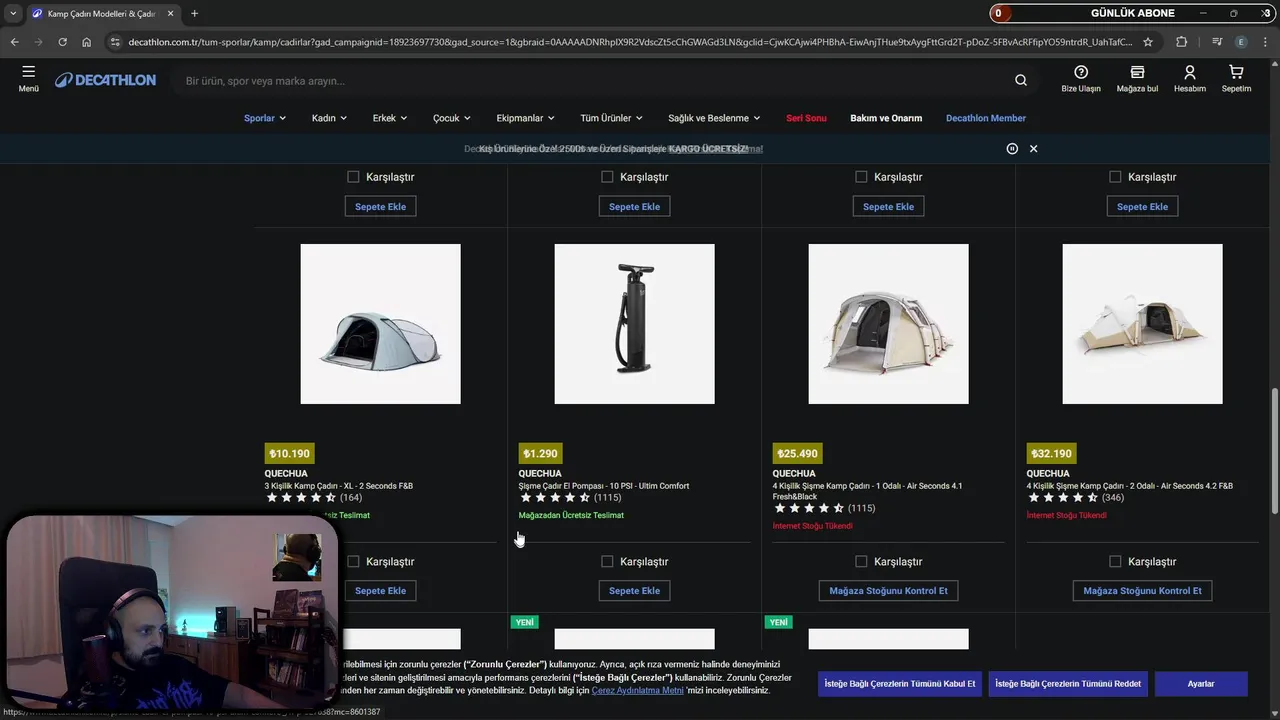
Task: Click browser back arrow
Action: [14, 42]
